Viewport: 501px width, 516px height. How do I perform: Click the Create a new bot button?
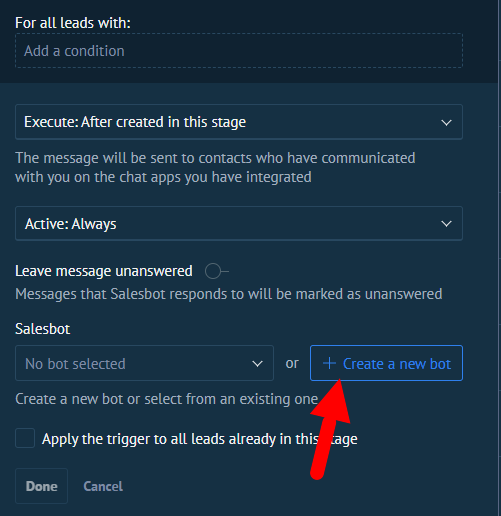tap(386, 363)
